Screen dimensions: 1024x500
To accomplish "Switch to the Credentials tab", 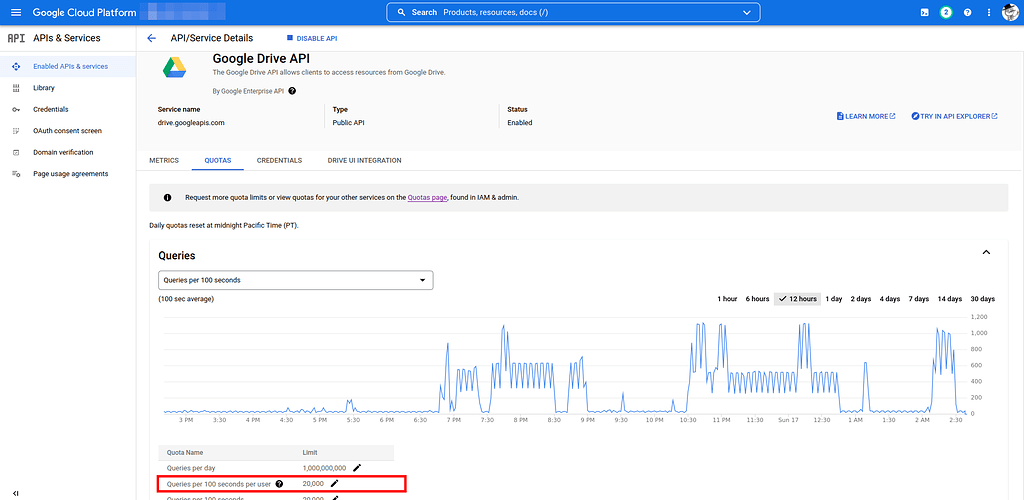I will pyautogui.click(x=280, y=161).
